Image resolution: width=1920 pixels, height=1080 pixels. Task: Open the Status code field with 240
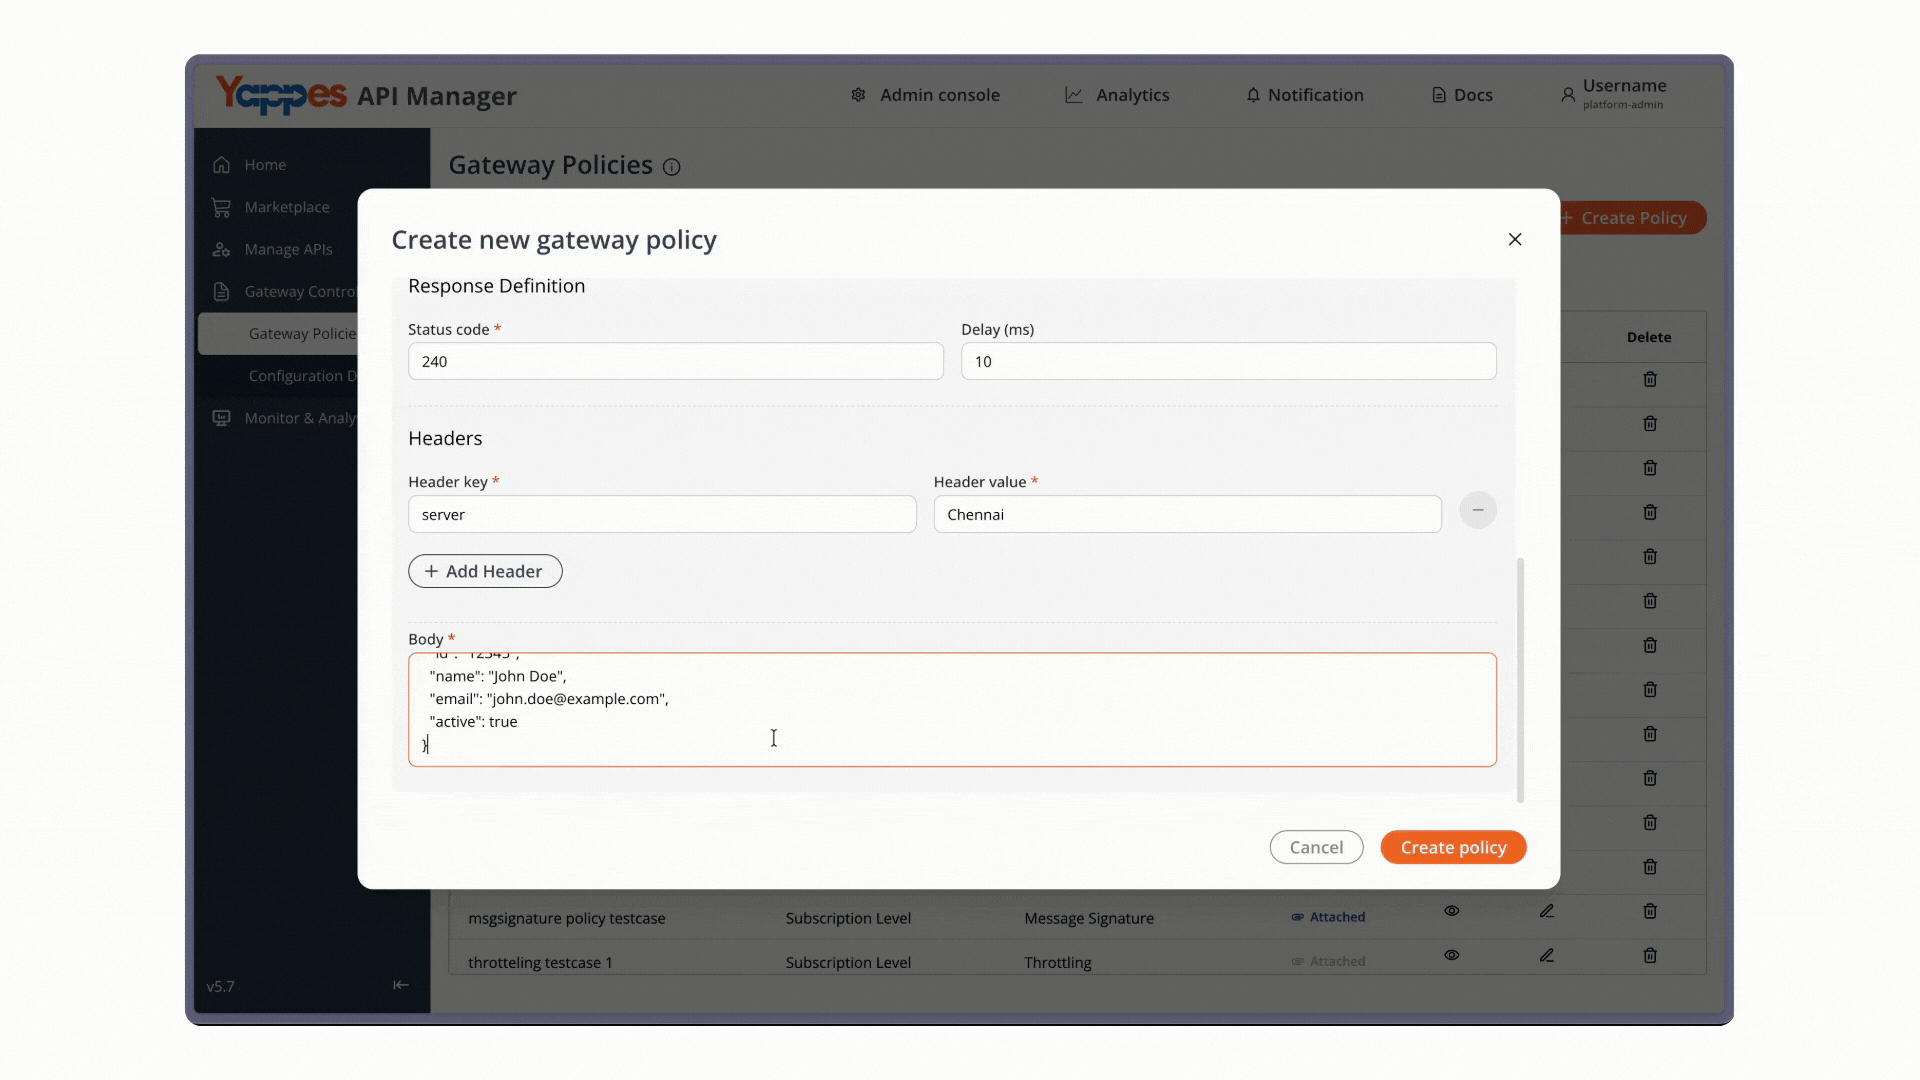click(x=675, y=361)
